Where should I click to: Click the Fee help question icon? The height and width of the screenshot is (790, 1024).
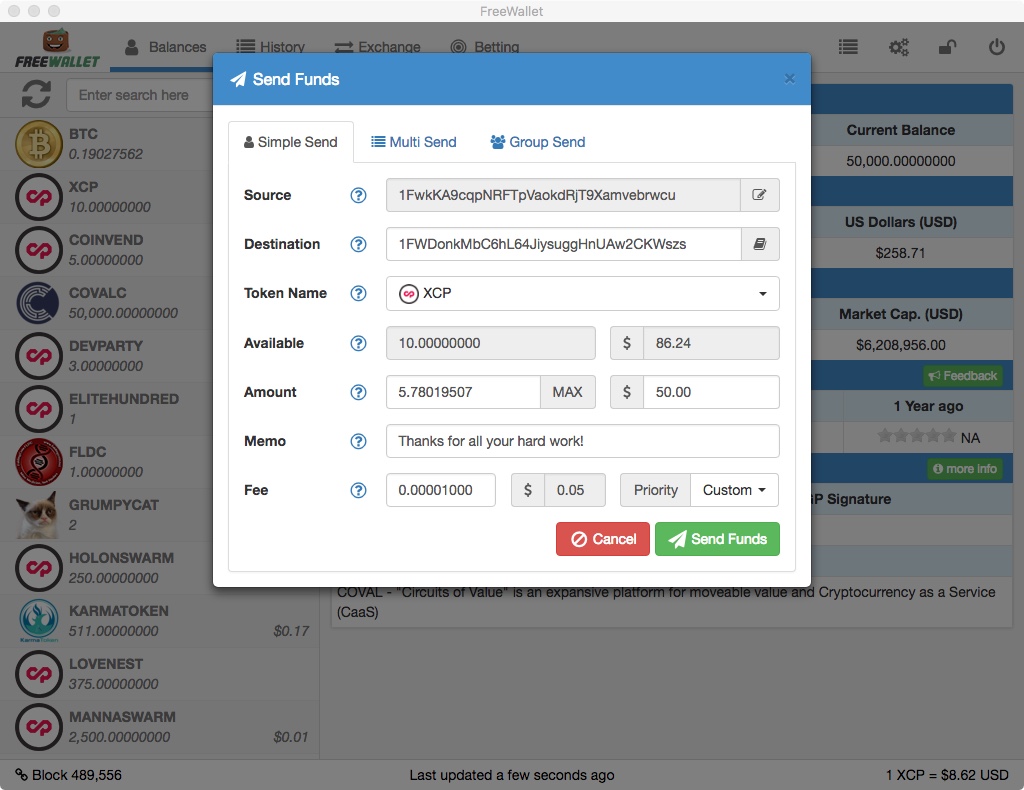pos(358,490)
